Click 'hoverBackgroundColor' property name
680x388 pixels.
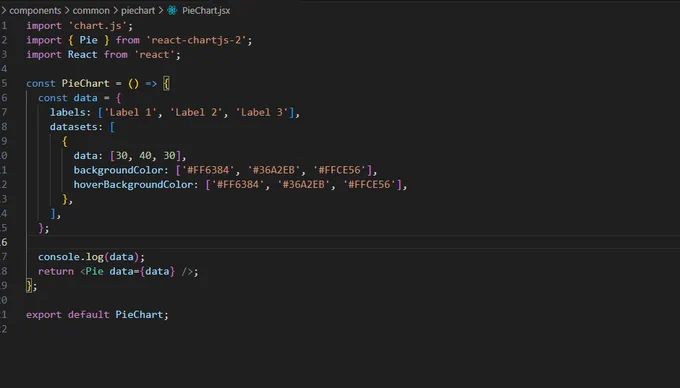tap(133, 184)
